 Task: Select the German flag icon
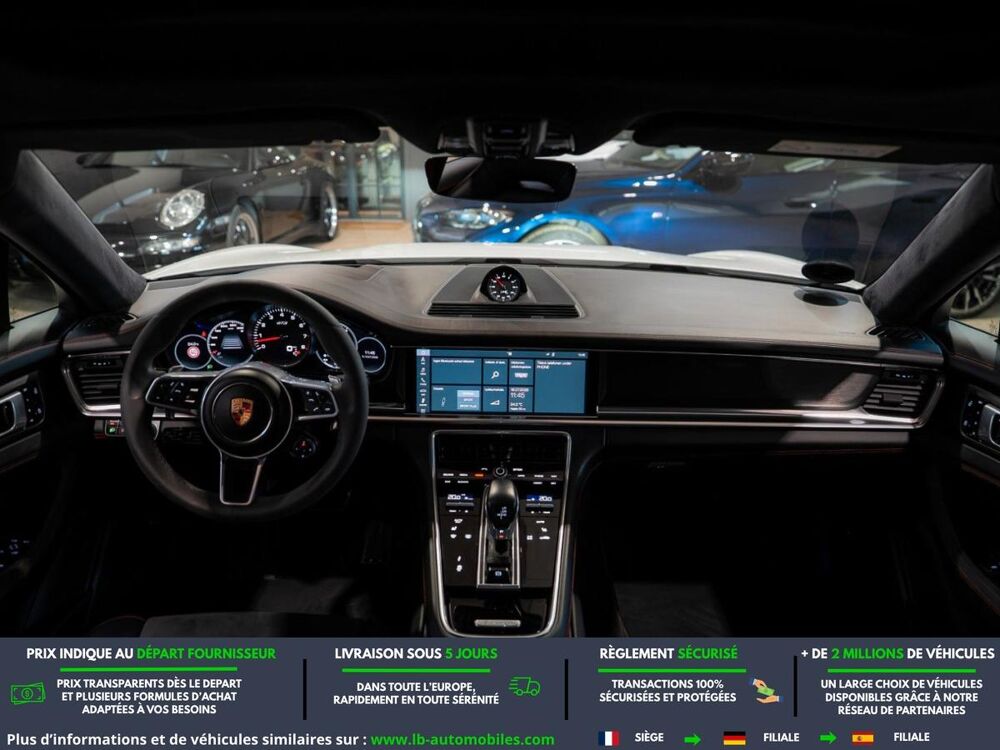click(x=734, y=738)
